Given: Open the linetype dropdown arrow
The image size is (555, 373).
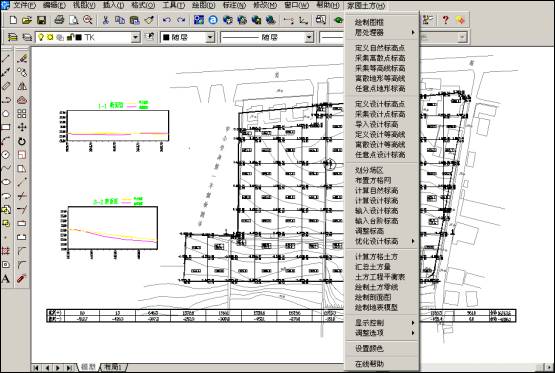Looking at the screenshot, I should (x=309, y=37).
